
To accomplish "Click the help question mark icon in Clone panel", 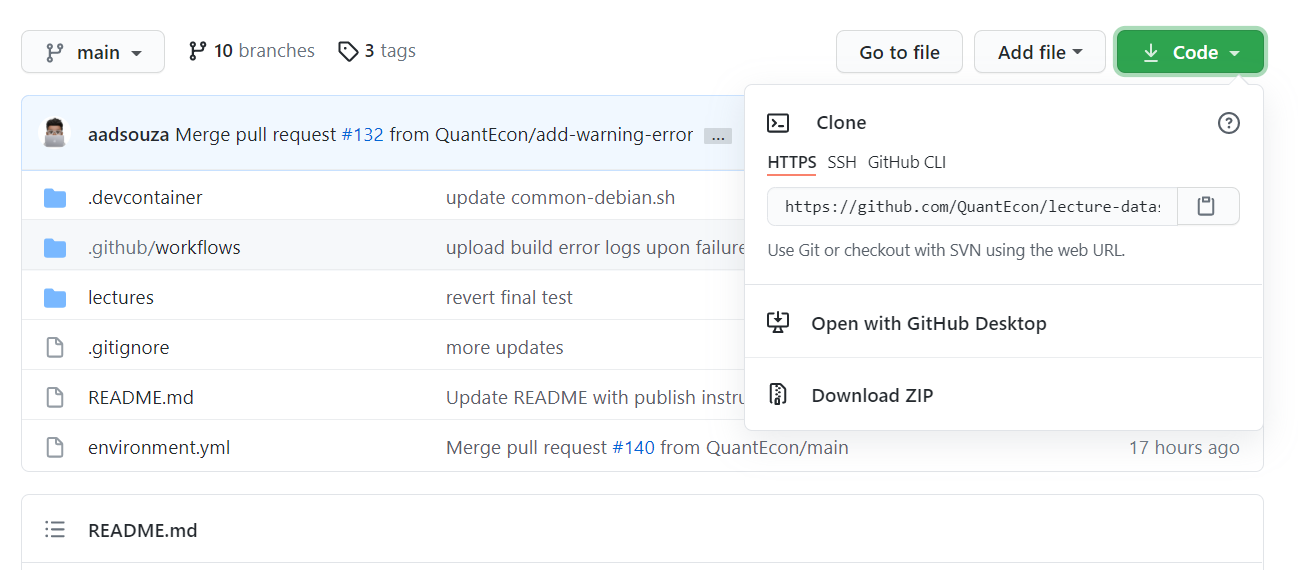I will click(1228, 123).
